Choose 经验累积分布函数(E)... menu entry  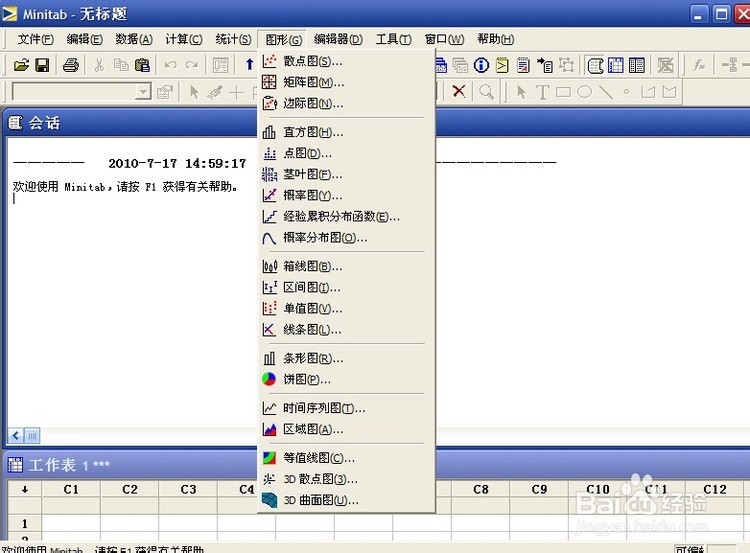(x=346, y=216)
